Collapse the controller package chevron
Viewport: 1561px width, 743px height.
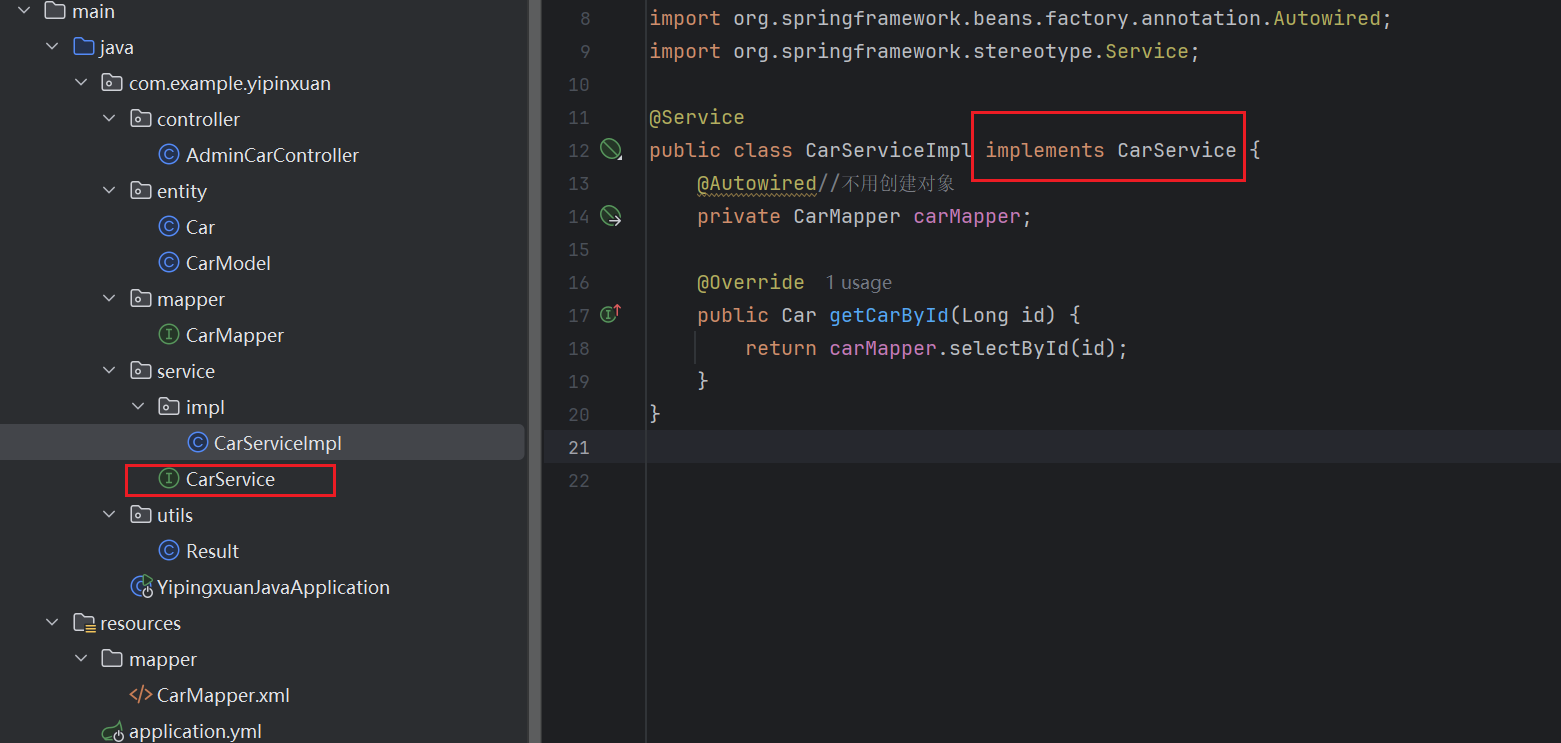click(109, 119)
